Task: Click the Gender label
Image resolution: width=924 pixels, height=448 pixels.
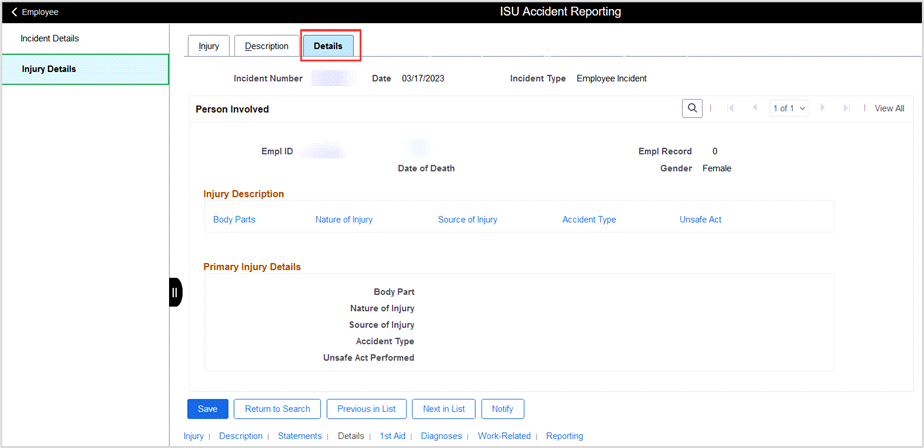Action: point(676,169)
